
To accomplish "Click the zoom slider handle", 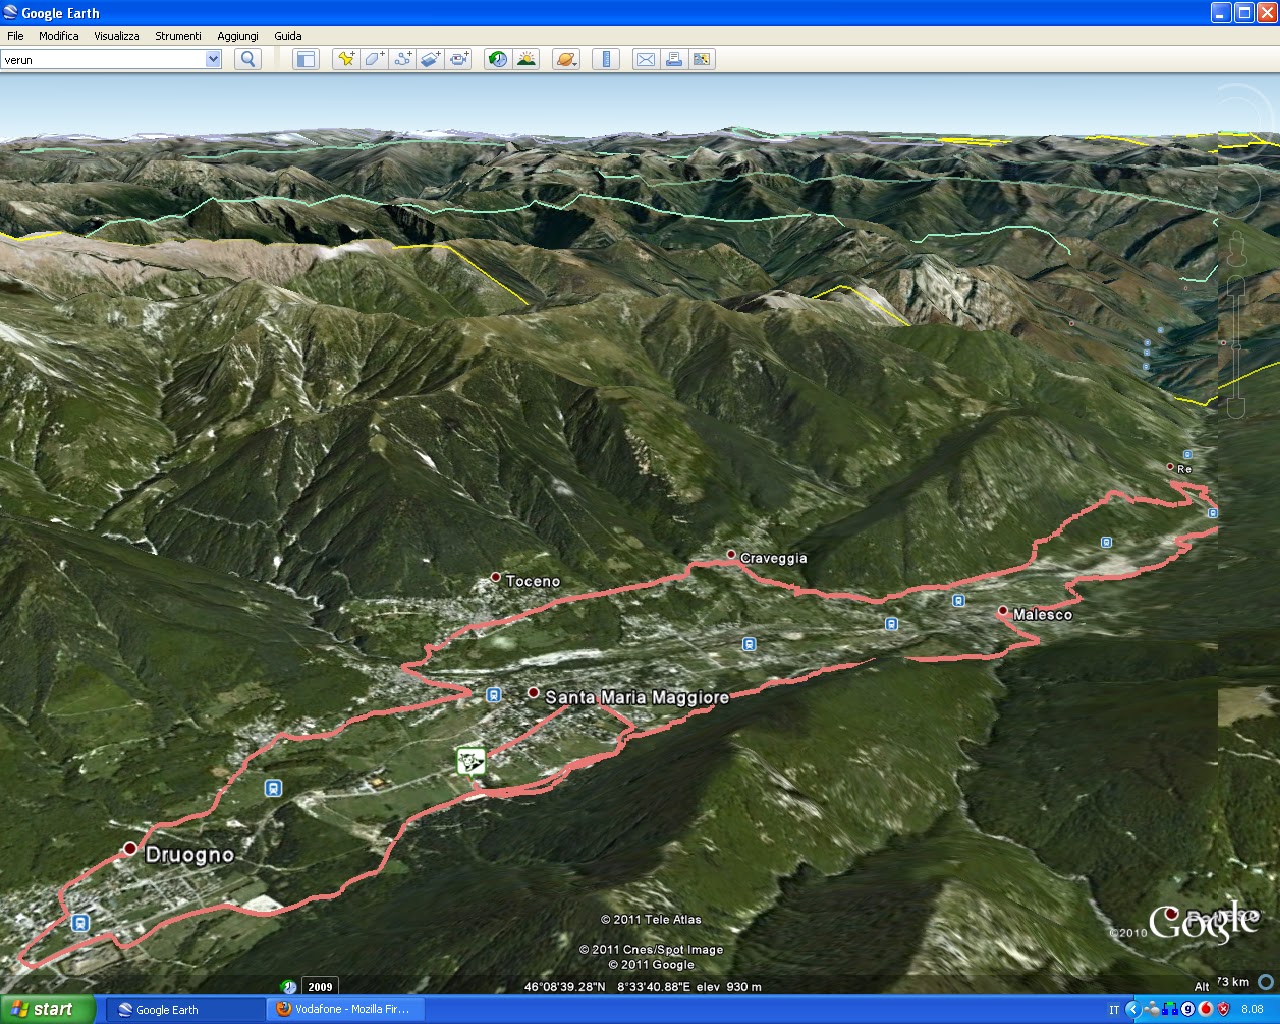I will (1235, 345).
